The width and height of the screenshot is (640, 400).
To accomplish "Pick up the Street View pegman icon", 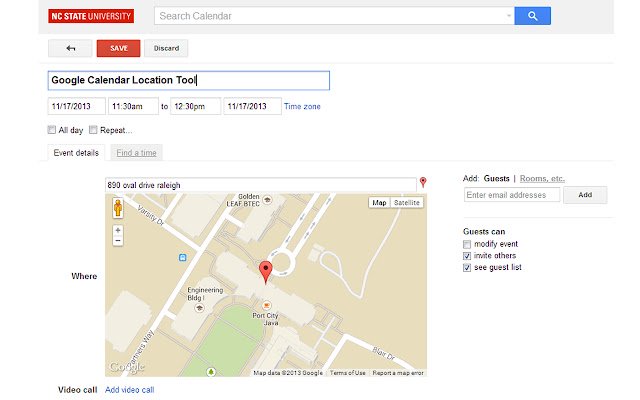I will [x=118, y=208].
